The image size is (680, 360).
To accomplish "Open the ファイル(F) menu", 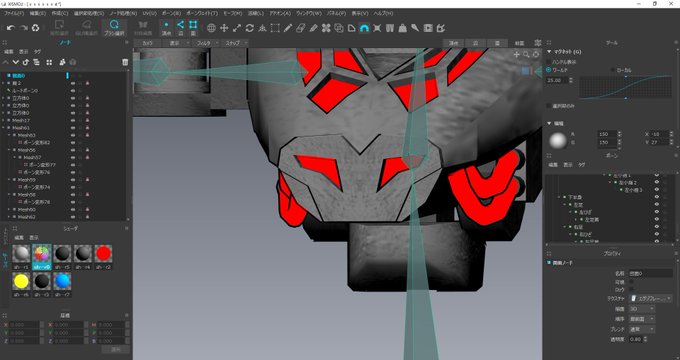I will pyautogui.click(x=14, y=13).
